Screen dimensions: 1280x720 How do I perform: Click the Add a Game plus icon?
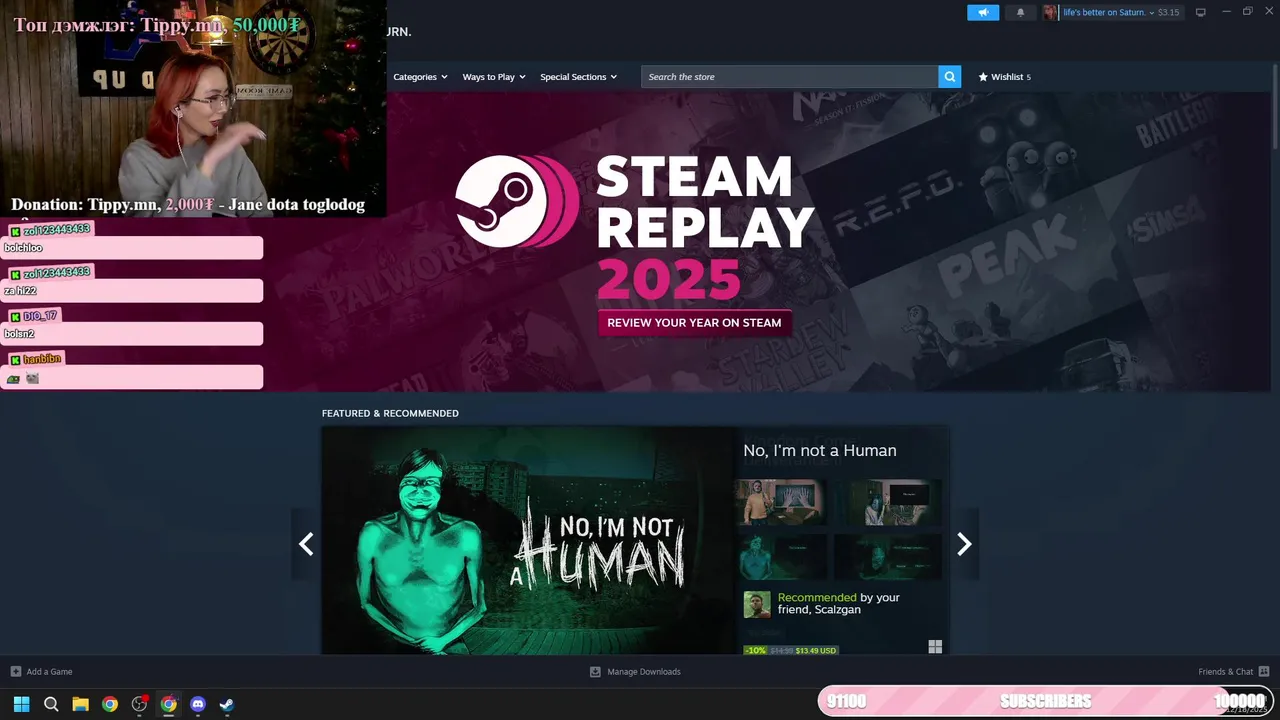[15, 672]
